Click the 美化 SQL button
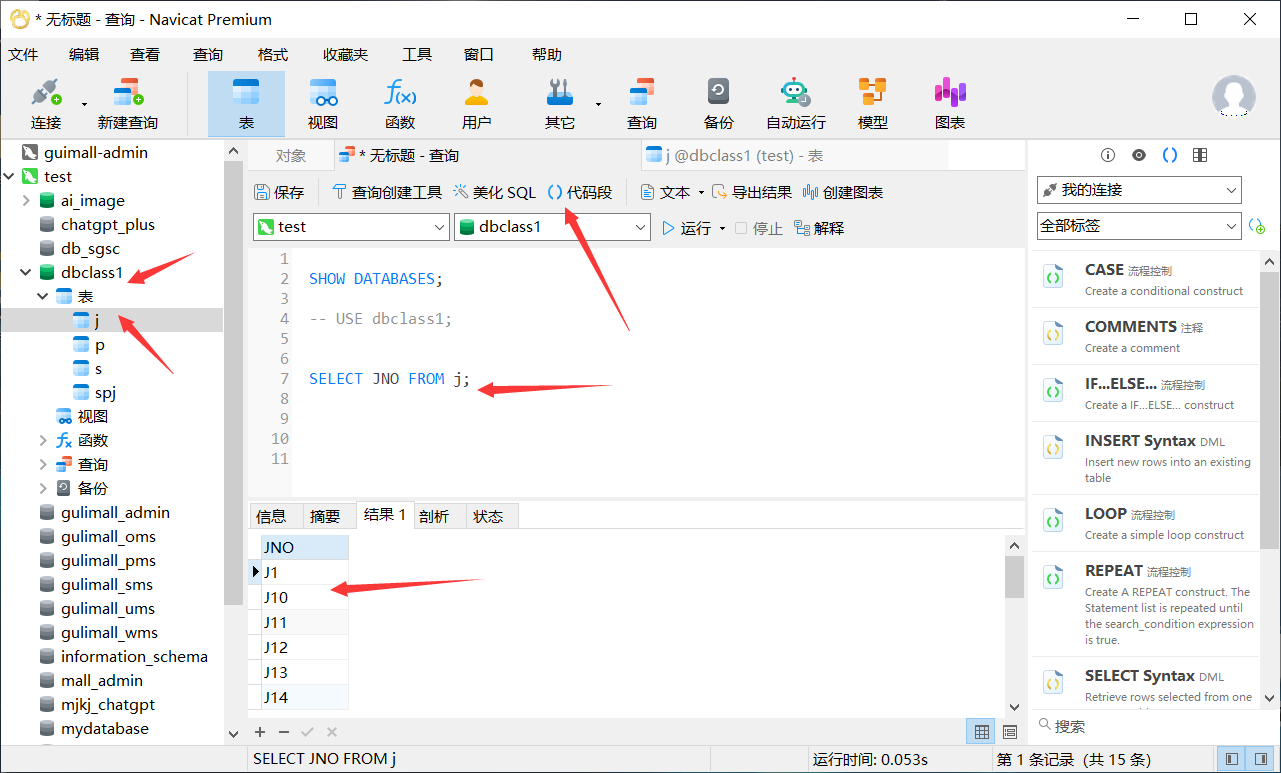 494,192
